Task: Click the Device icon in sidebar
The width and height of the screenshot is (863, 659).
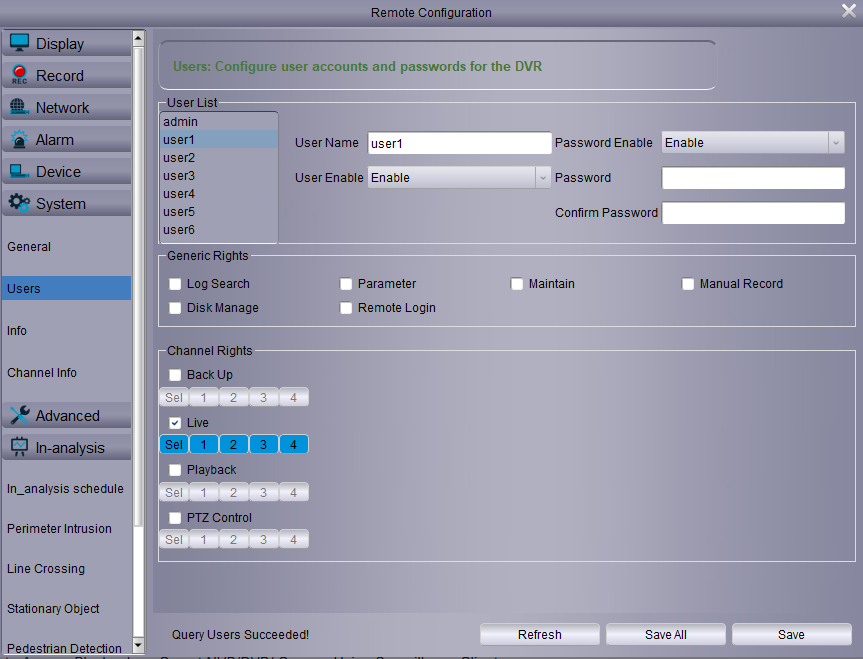Action: click(x=19, y=171)
